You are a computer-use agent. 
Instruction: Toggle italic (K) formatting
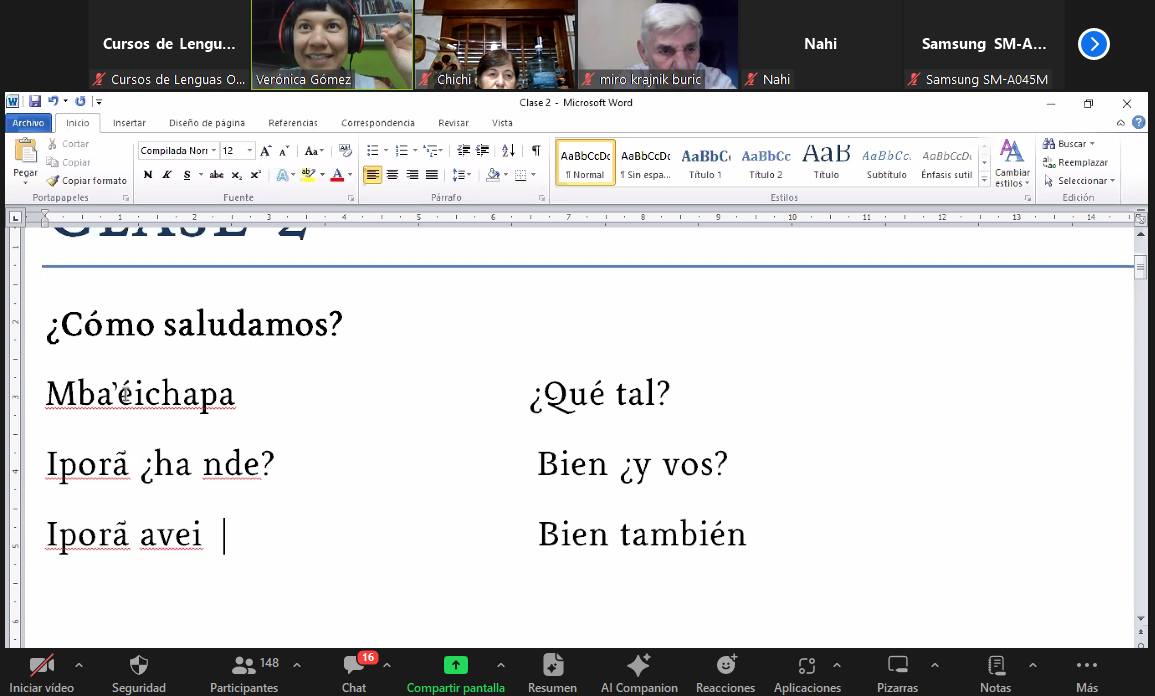[167, 175]
